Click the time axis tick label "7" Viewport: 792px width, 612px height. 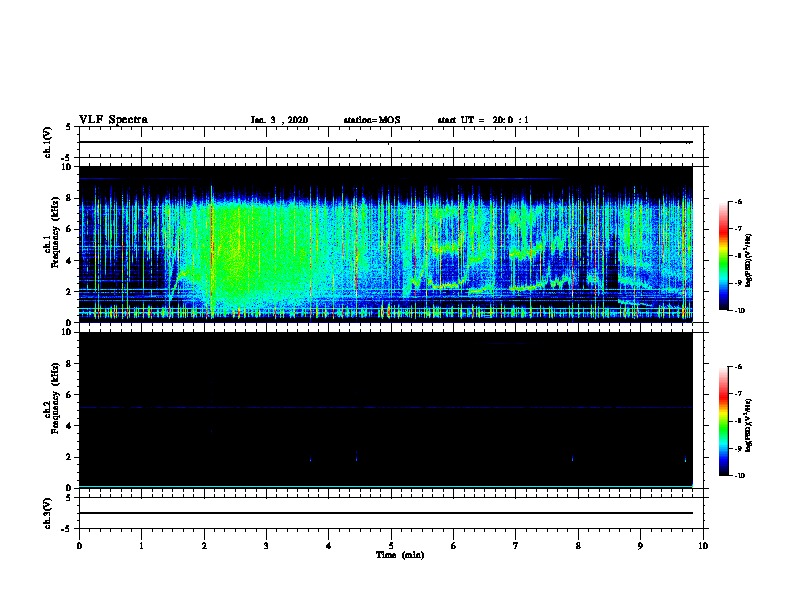click(x=516, y=546)
